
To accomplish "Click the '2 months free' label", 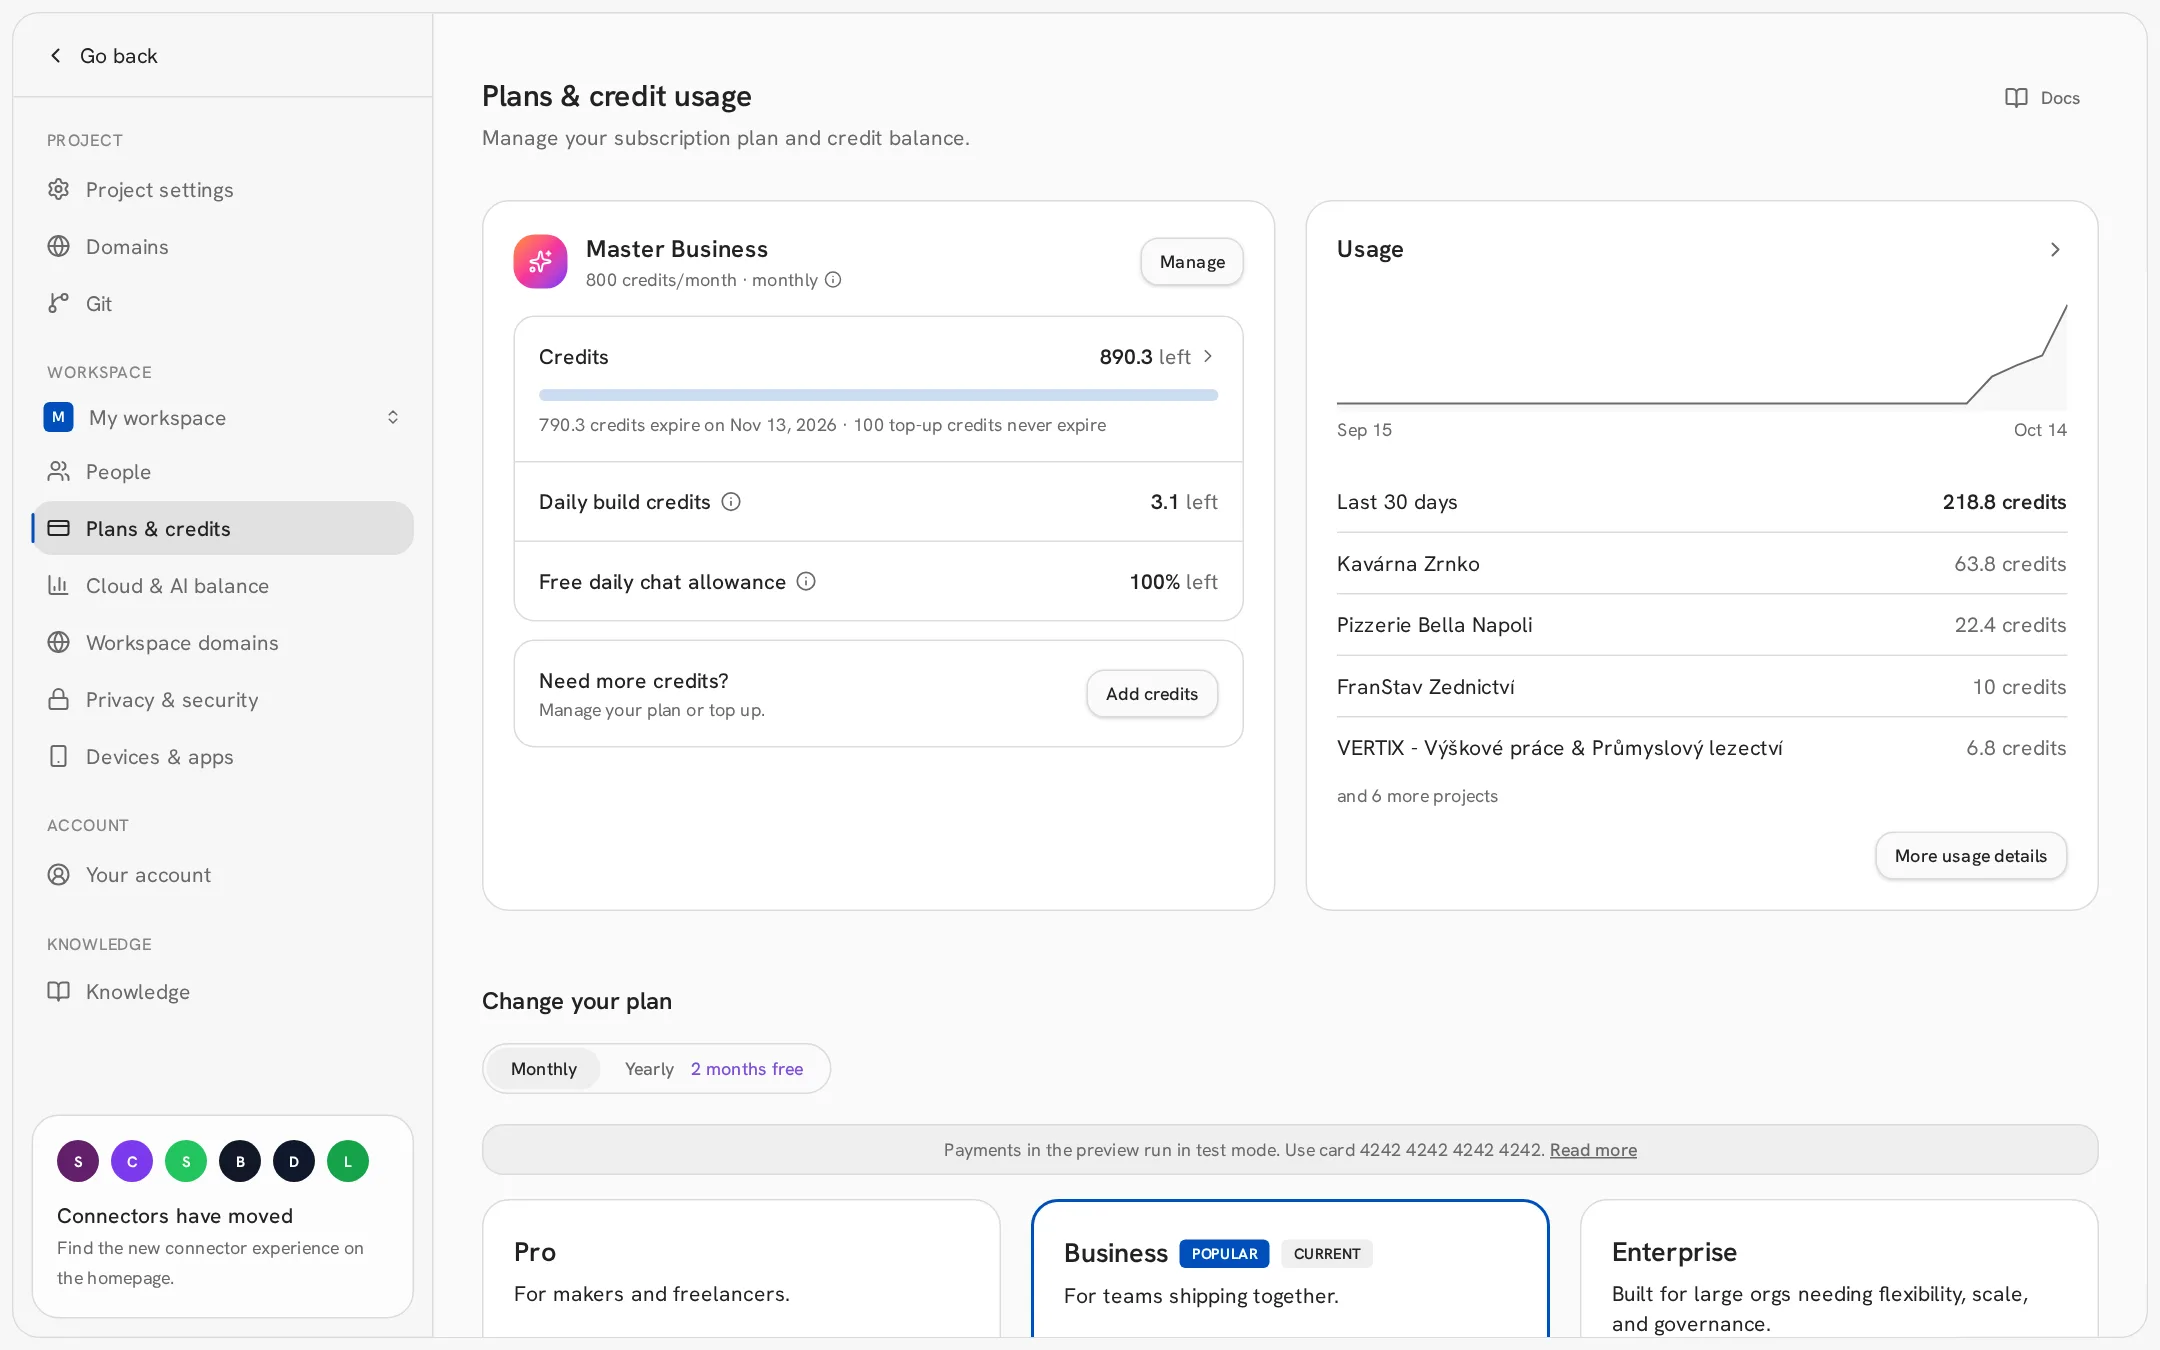I will [x=747, y=1068].
